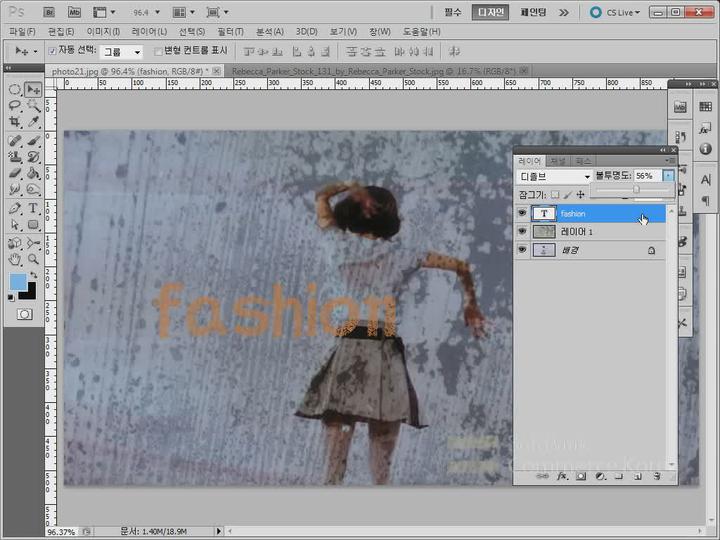Select the Crop tool
The image size is (720, 540).
[15, 122]
